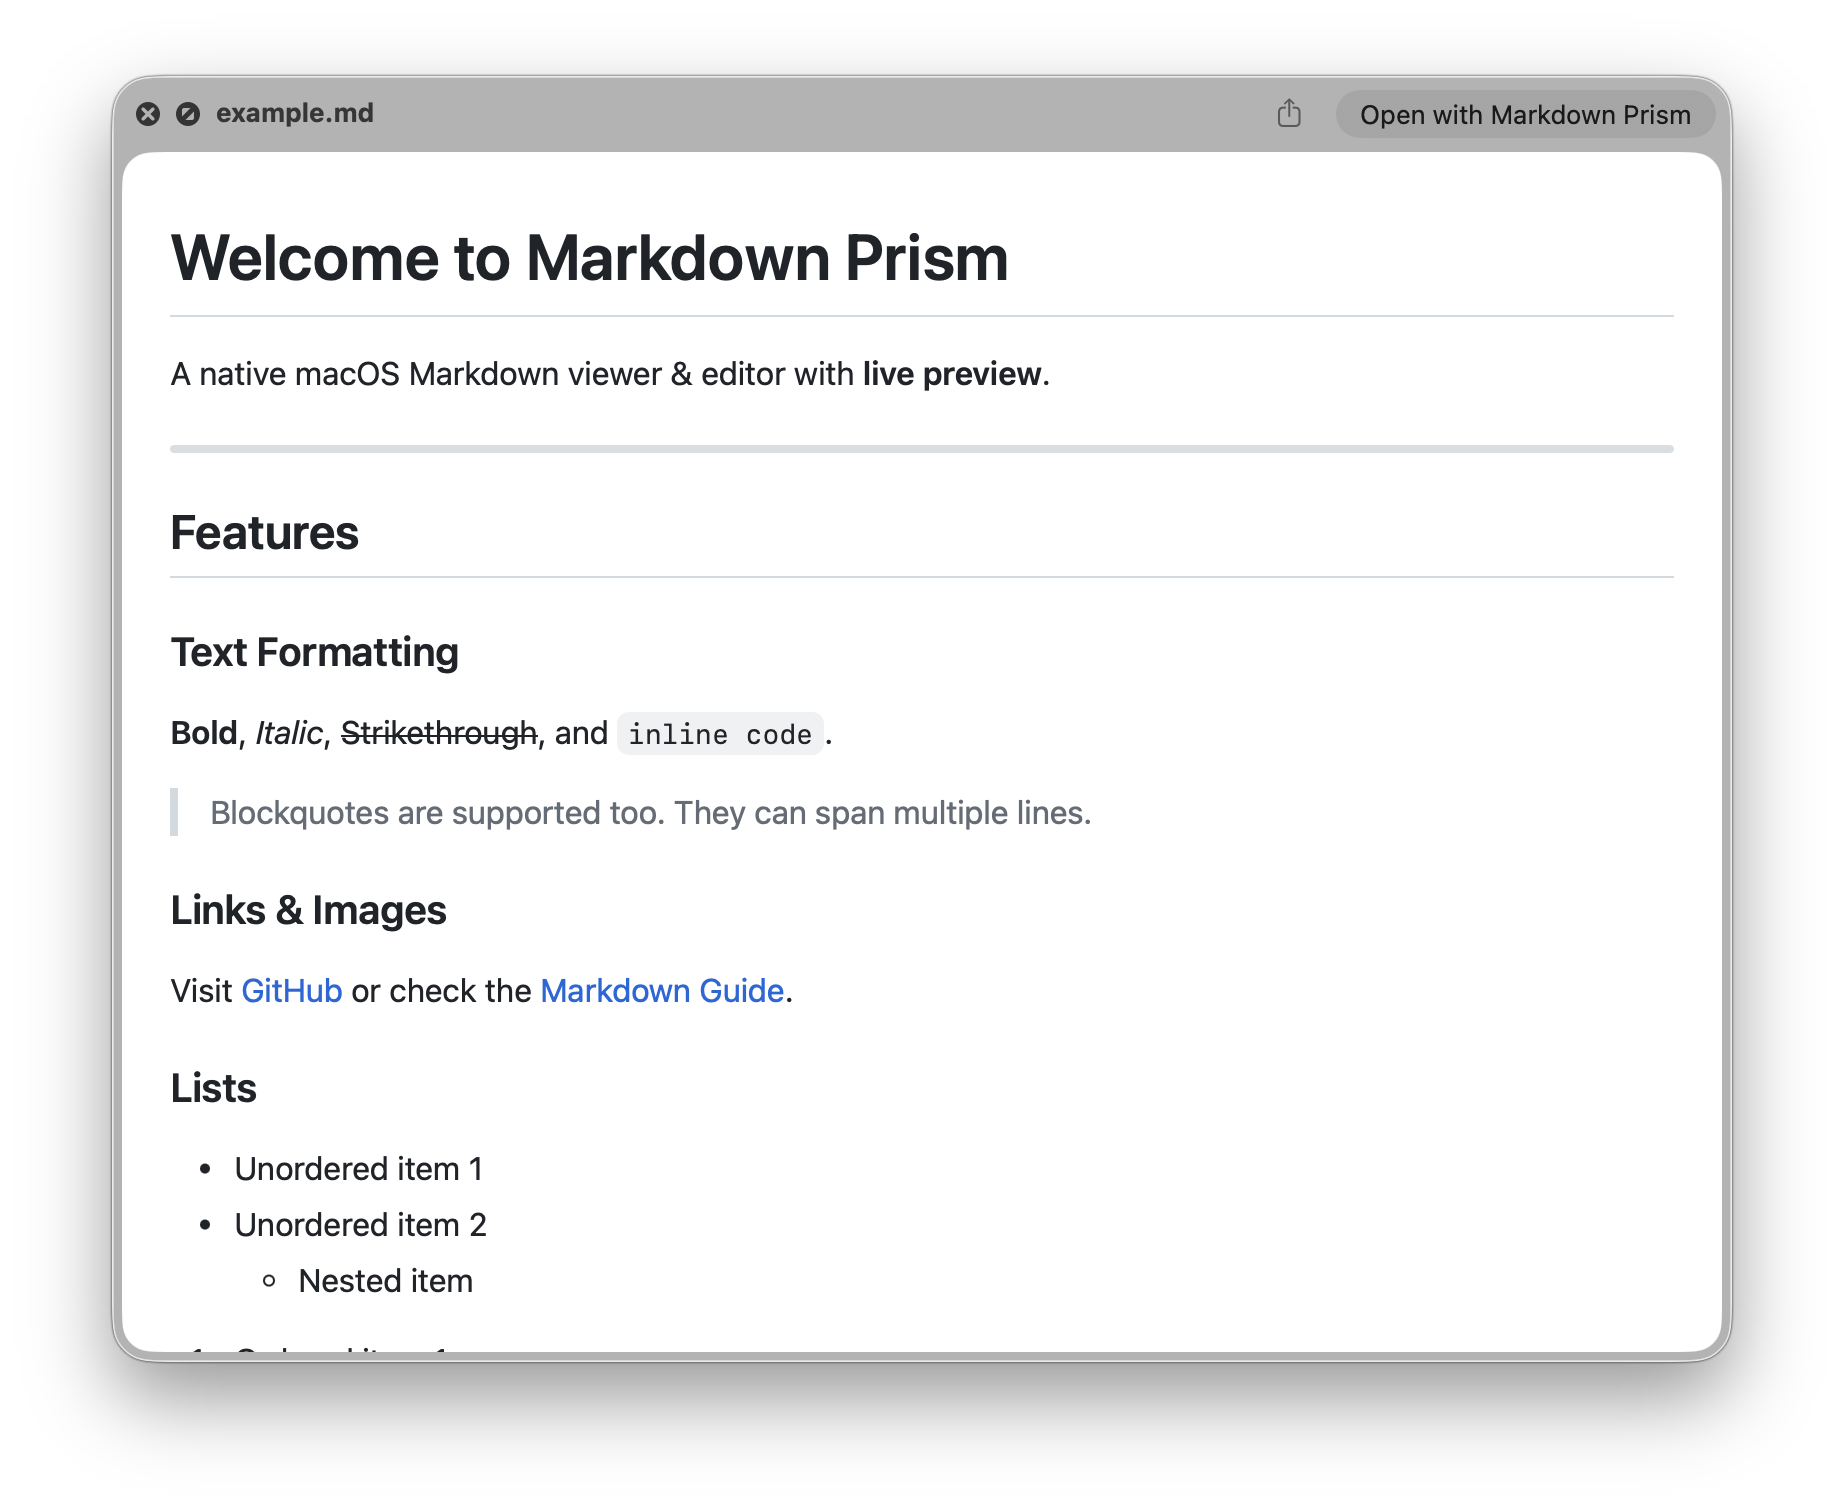Select the Welcome to Markdown Prism heading

pos(589,259)
